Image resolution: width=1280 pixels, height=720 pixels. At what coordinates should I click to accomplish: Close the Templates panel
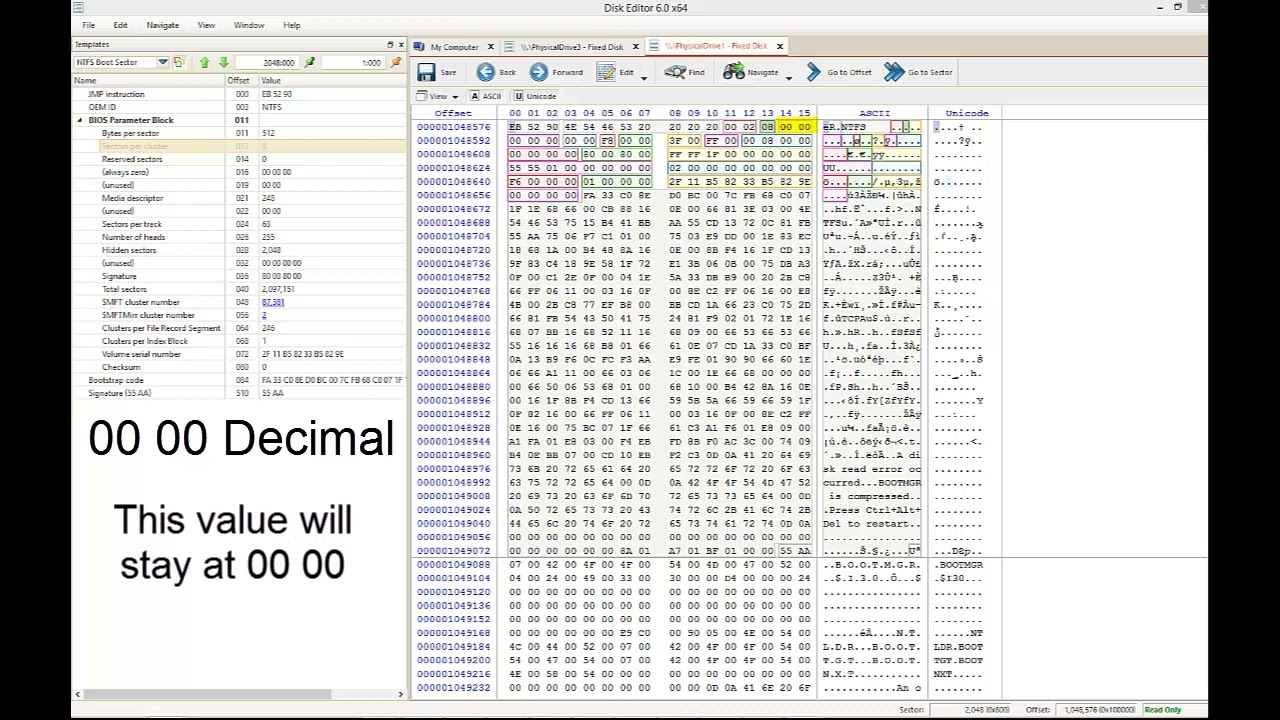(x=401, y=44)
